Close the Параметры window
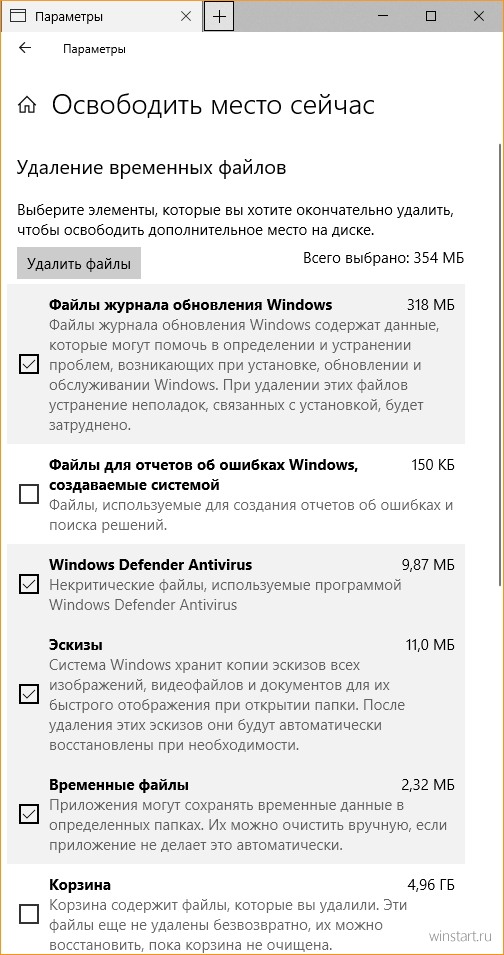Viewport: 504px width, 955px height. point(476,16)
